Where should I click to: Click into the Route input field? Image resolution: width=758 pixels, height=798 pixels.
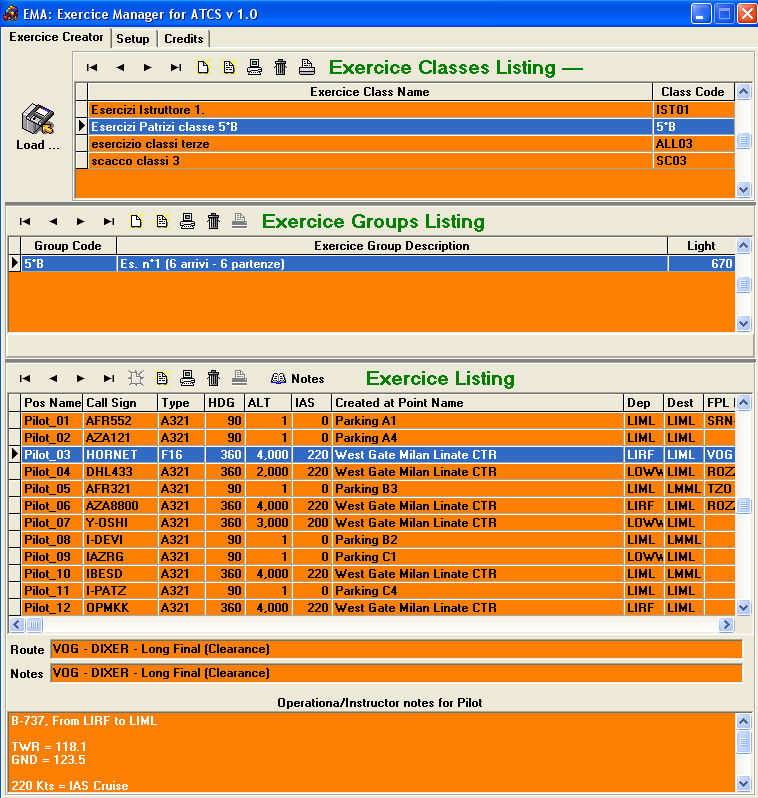coord(396,649)
